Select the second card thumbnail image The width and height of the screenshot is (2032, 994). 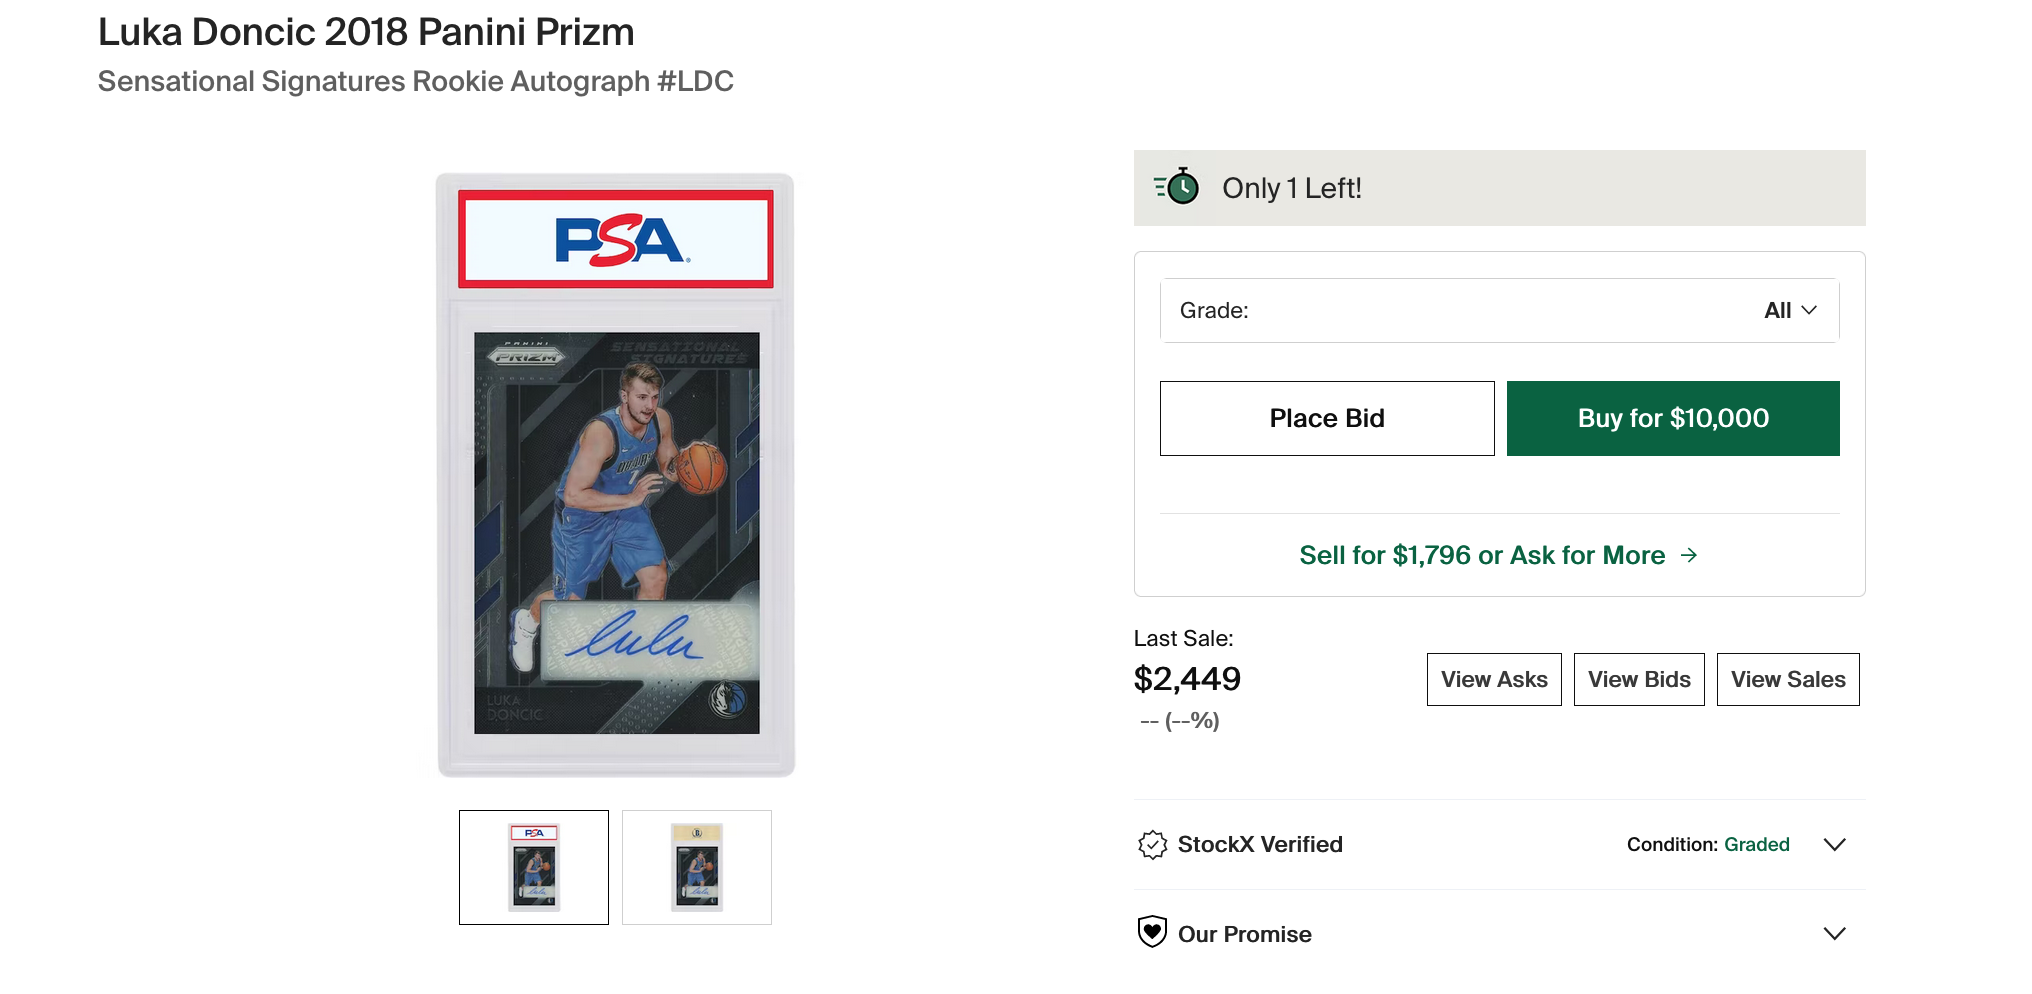tap(697, 867)
